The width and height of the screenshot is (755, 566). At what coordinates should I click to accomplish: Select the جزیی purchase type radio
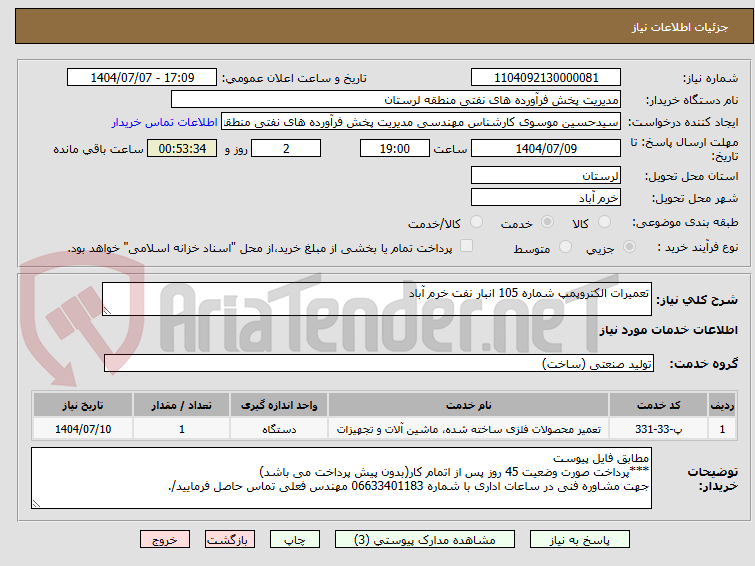(x=629, y=247)
